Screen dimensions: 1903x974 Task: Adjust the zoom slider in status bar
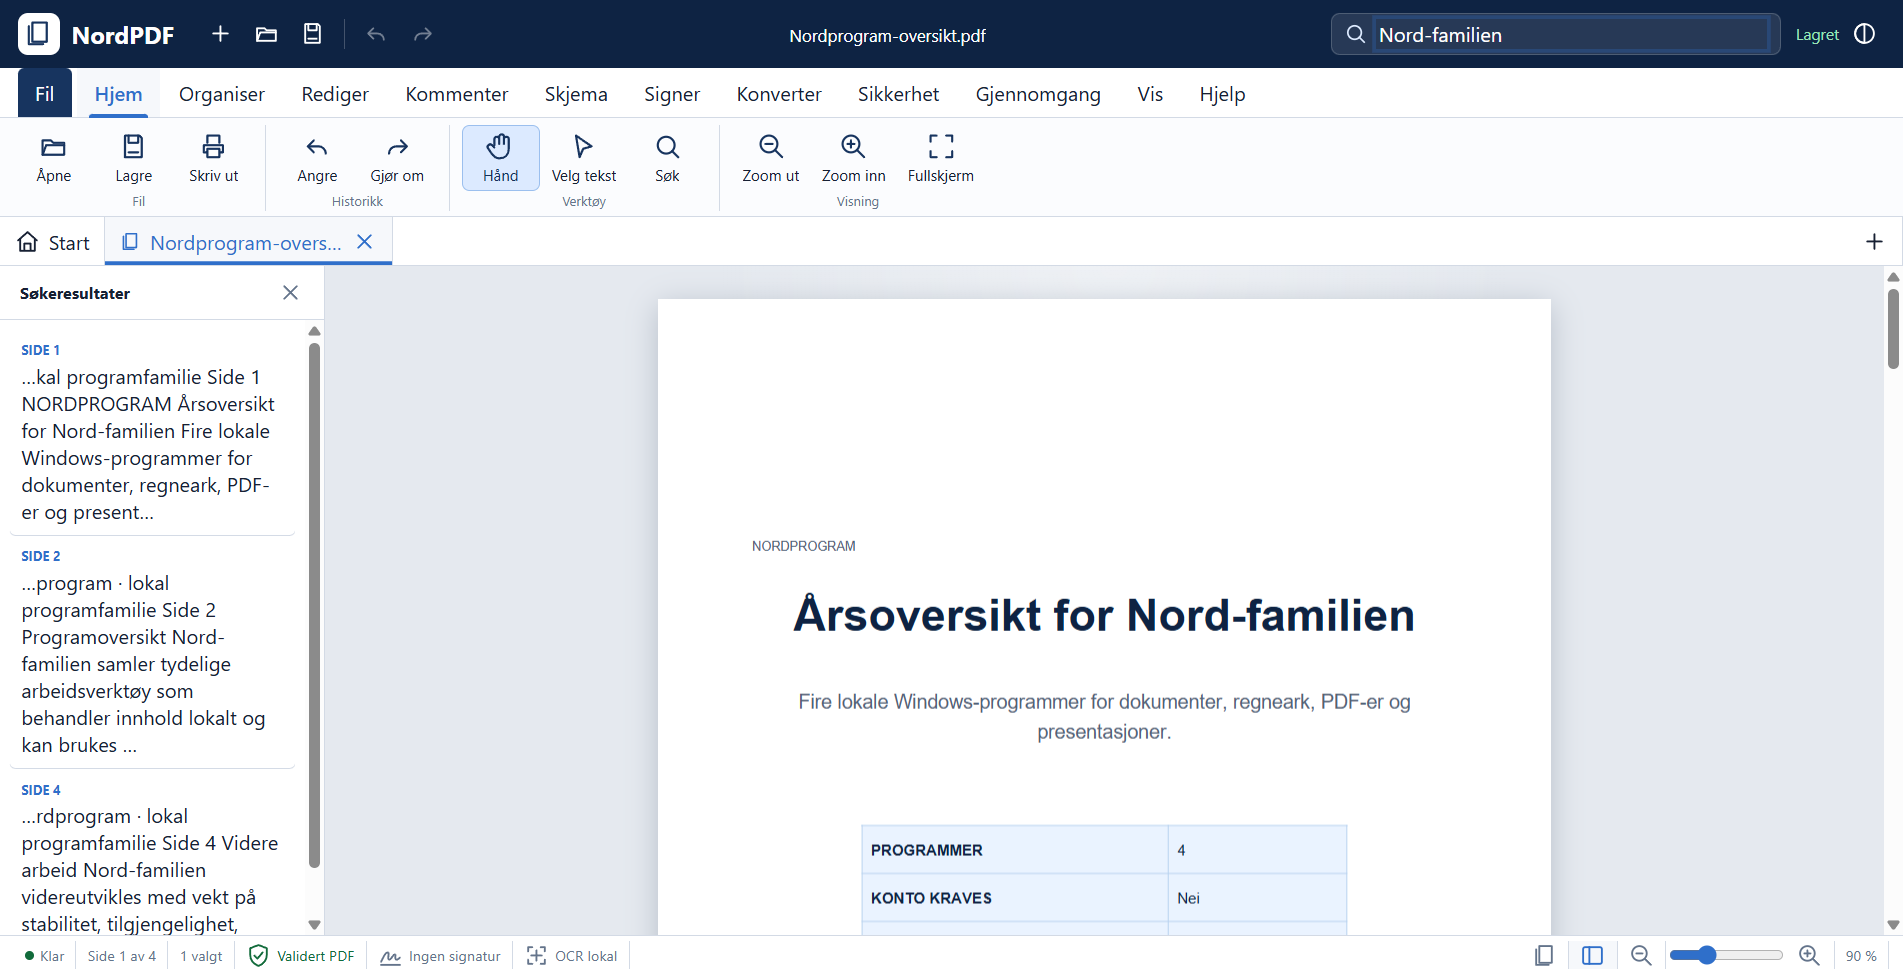[x=1727, y=956]
